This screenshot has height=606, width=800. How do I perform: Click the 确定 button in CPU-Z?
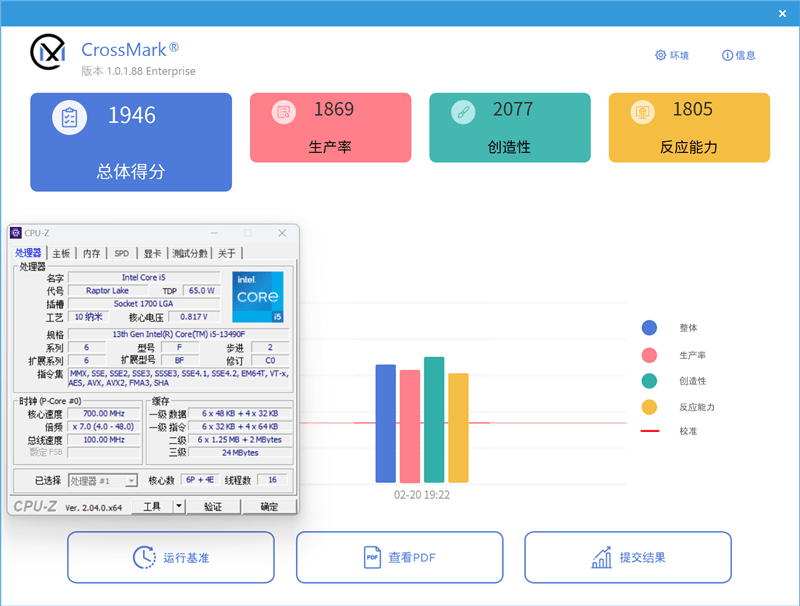269,507
